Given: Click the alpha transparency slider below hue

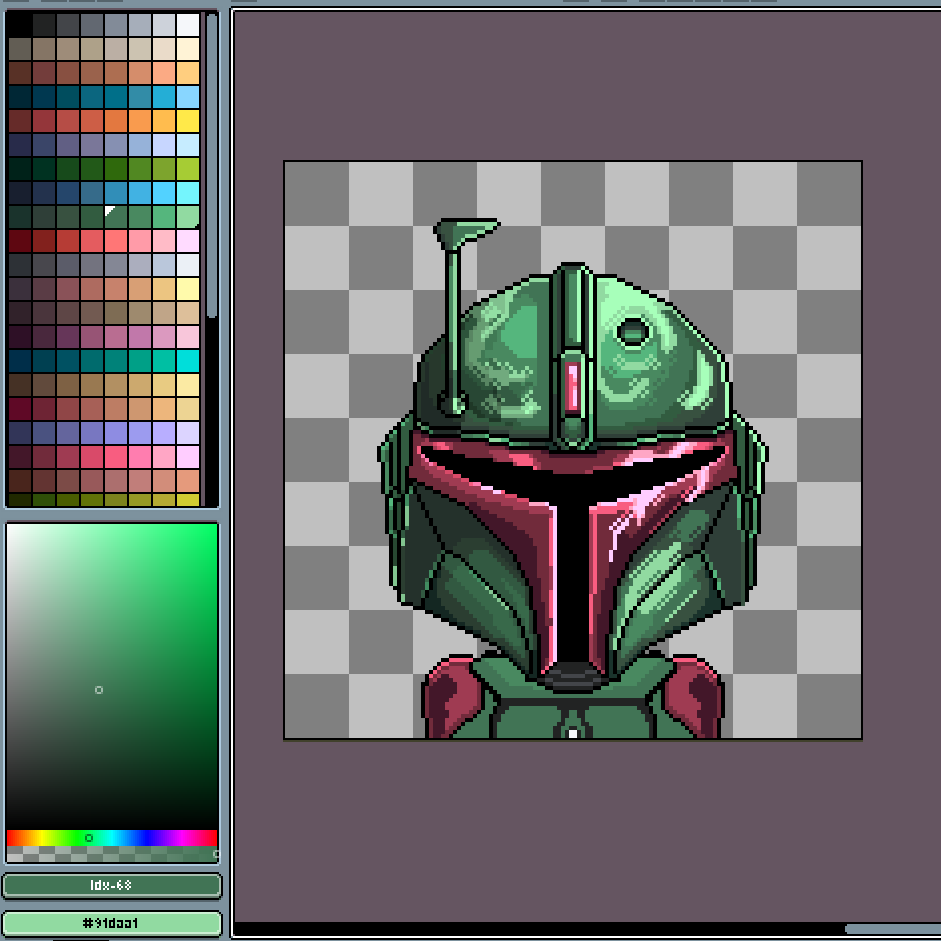Looking at the screenshot, I should click(112, 854).
